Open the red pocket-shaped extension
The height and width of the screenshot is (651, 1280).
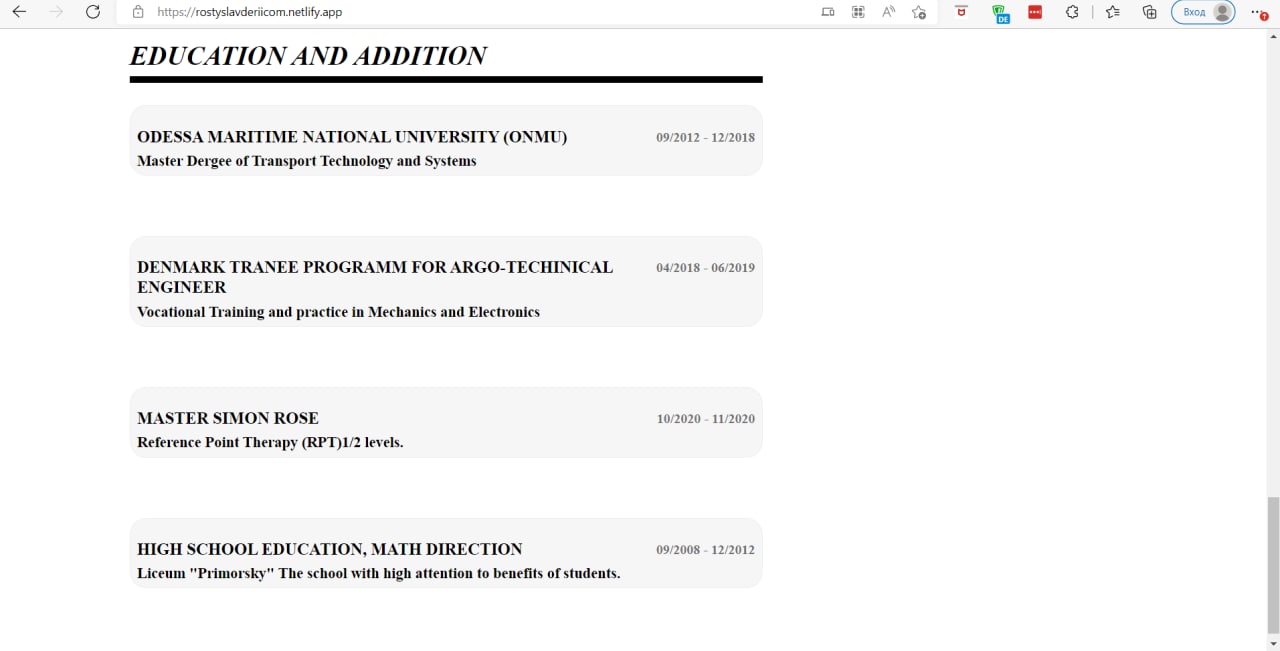(961, 12)
